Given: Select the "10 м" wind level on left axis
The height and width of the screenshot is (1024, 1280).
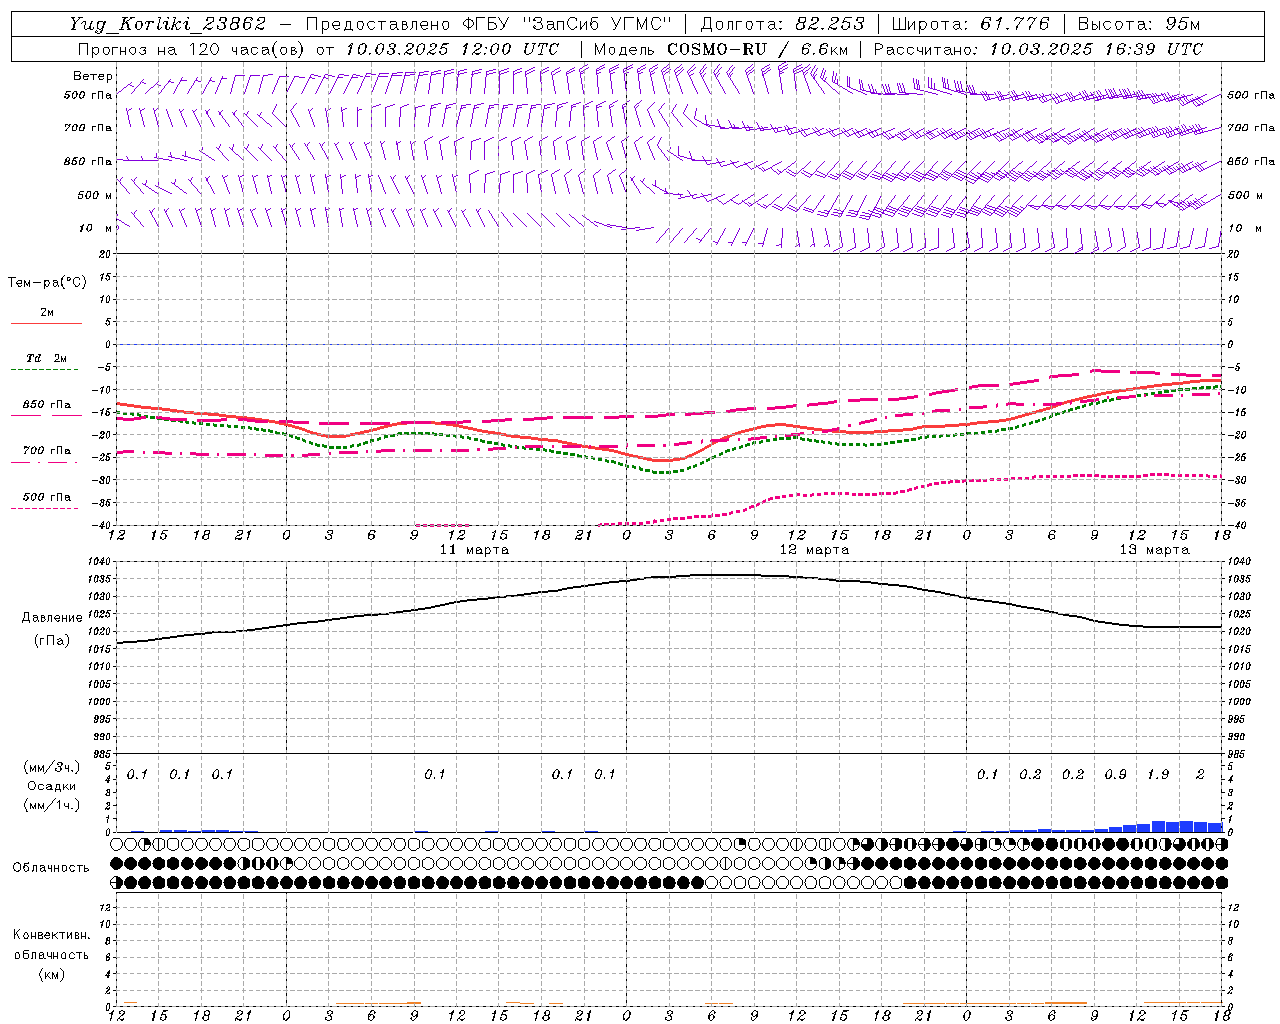Looking at the screenshot, I should pyautogui.click(x=95, y=228).
